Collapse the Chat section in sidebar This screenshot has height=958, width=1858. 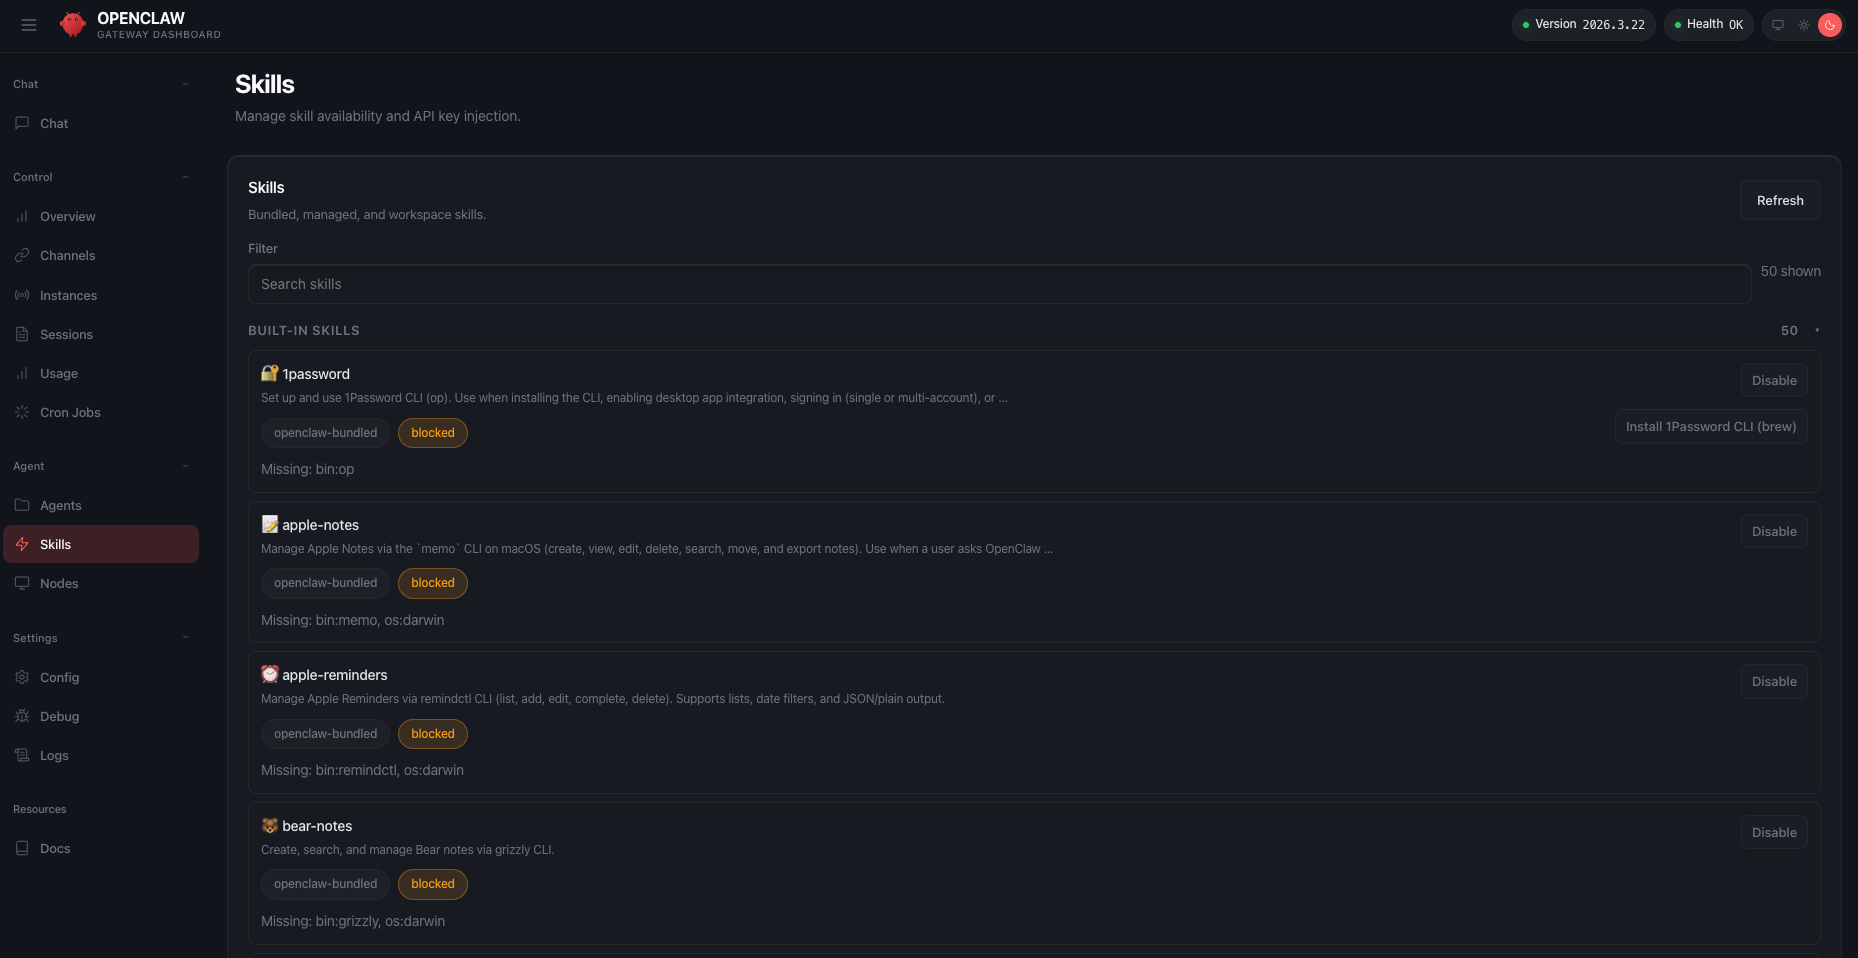[x=186, y=84]
